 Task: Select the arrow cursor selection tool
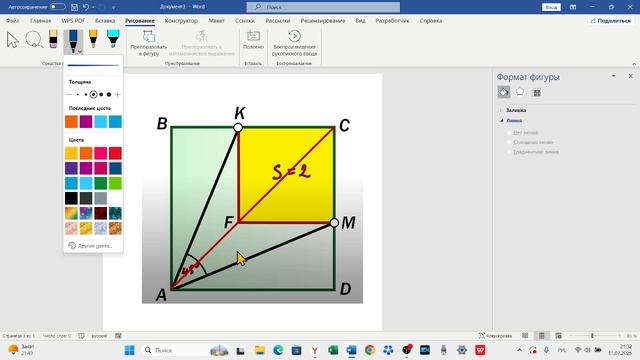click(x=13, y=40)
